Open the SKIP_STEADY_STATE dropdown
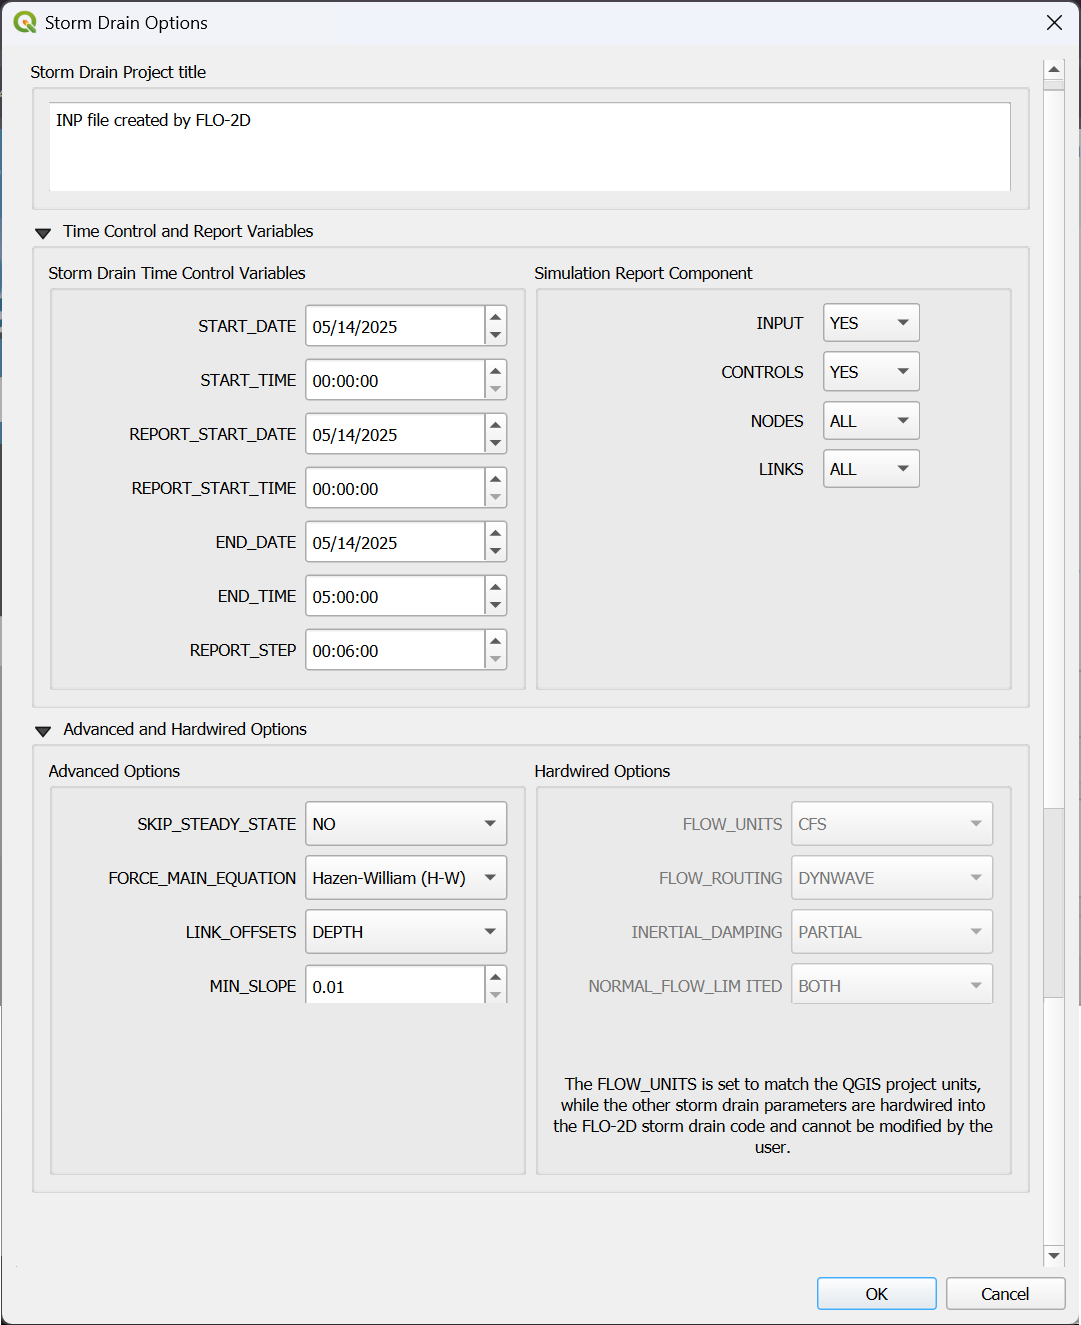 point(405,824)
